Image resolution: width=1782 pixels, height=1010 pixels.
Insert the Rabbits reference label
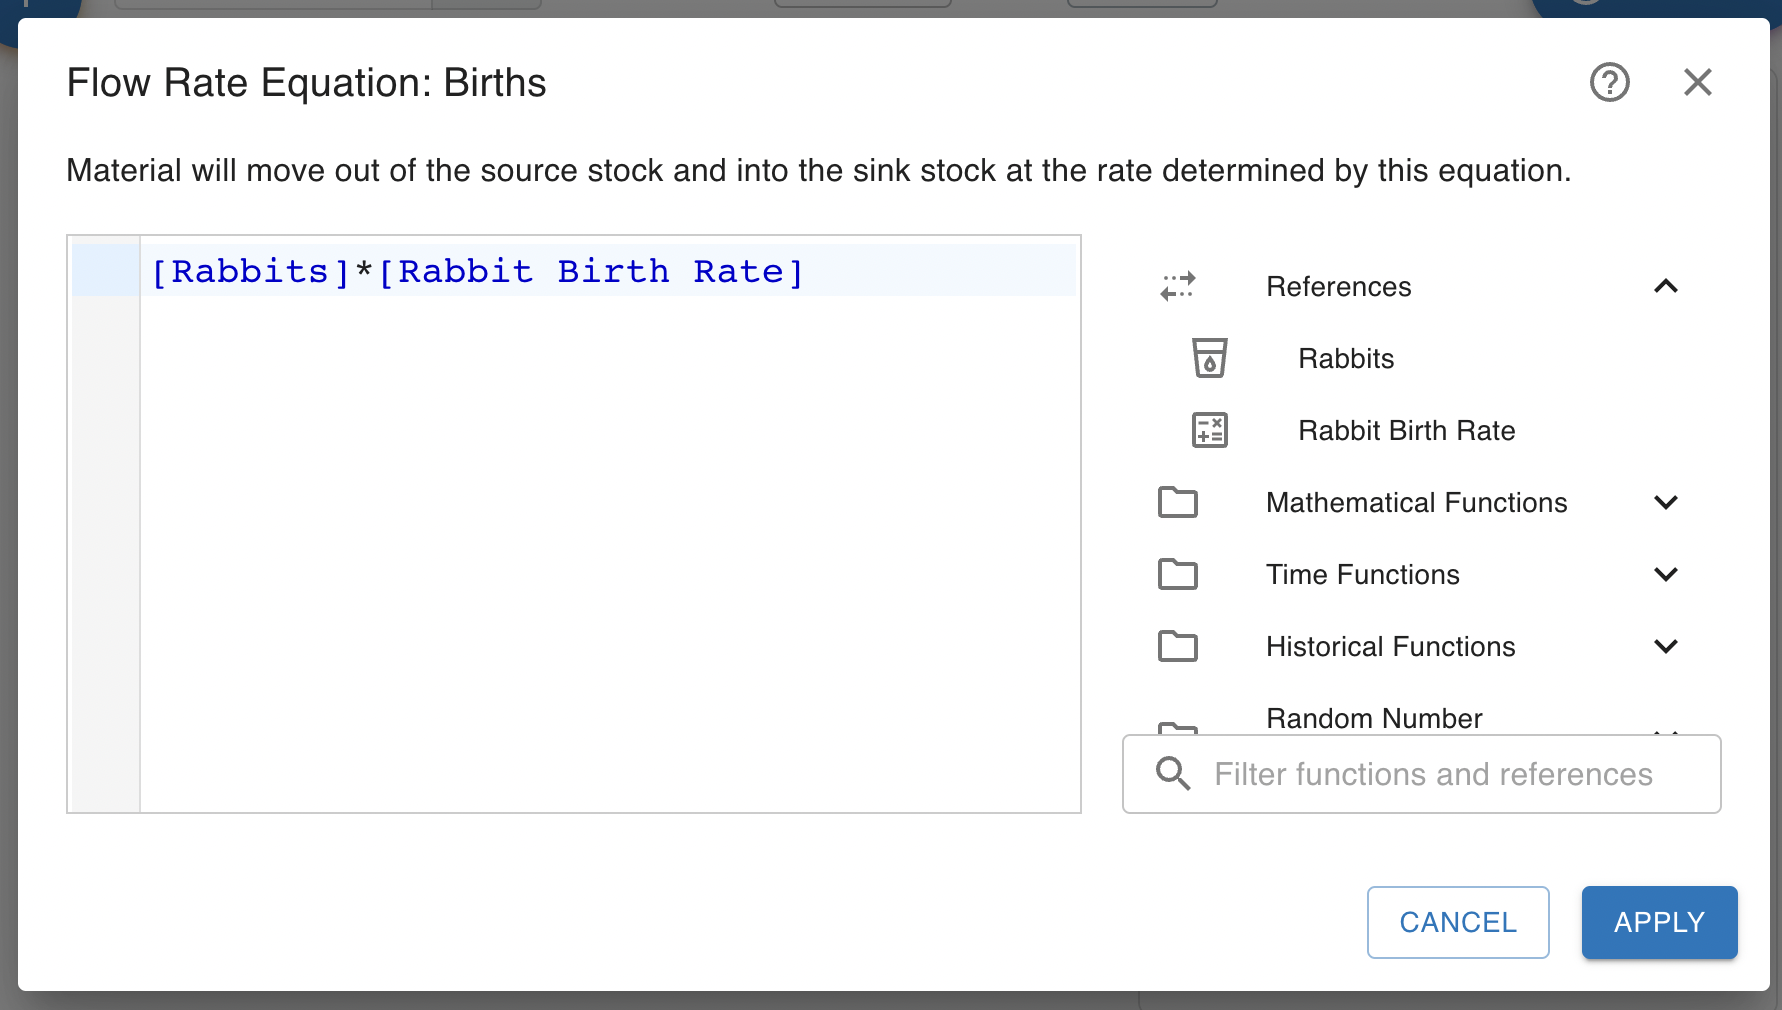click(x=1345, y=359)
